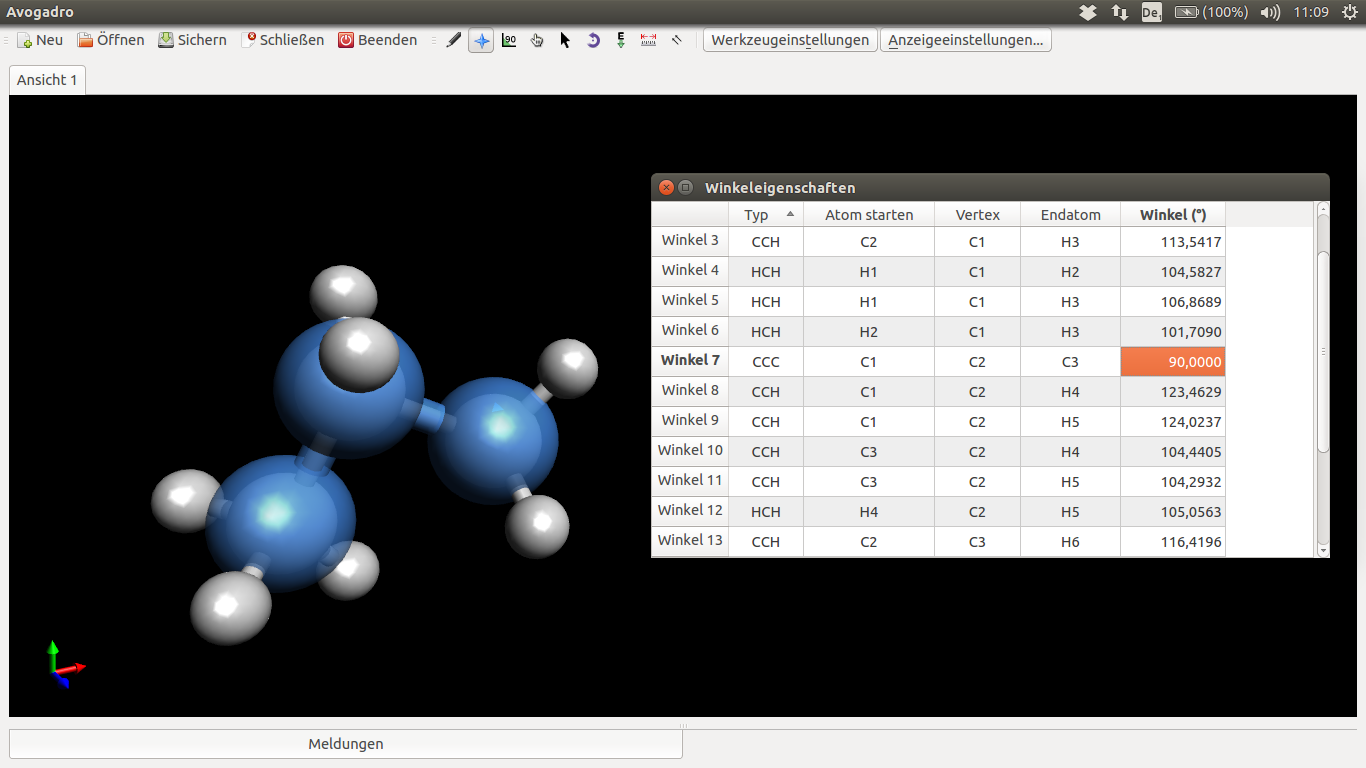
Task: Open the sound volume indicator
Action: [x=1270, y=12]
